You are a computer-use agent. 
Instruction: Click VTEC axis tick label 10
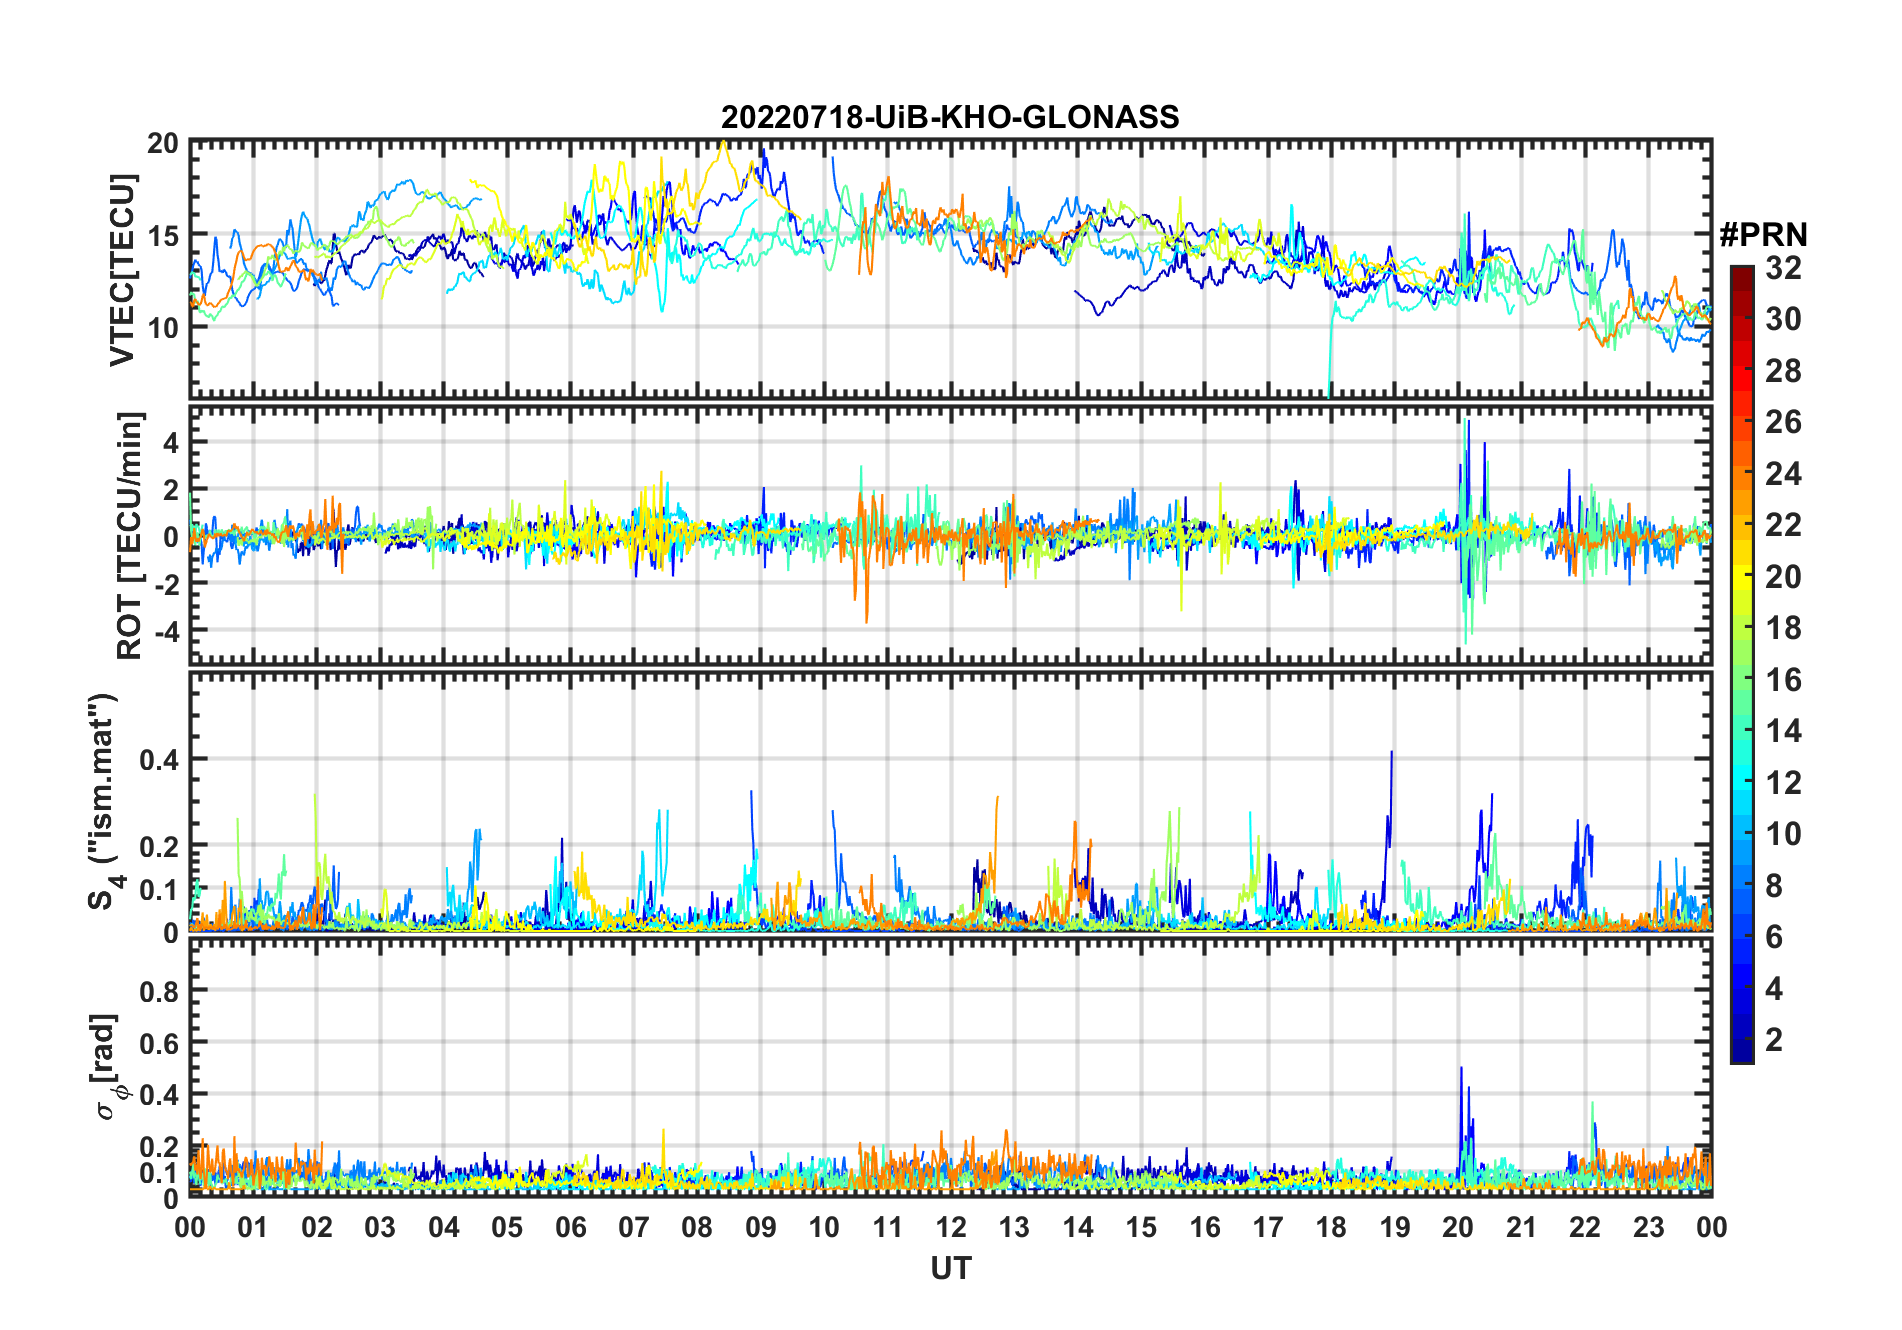click(163, 328)
